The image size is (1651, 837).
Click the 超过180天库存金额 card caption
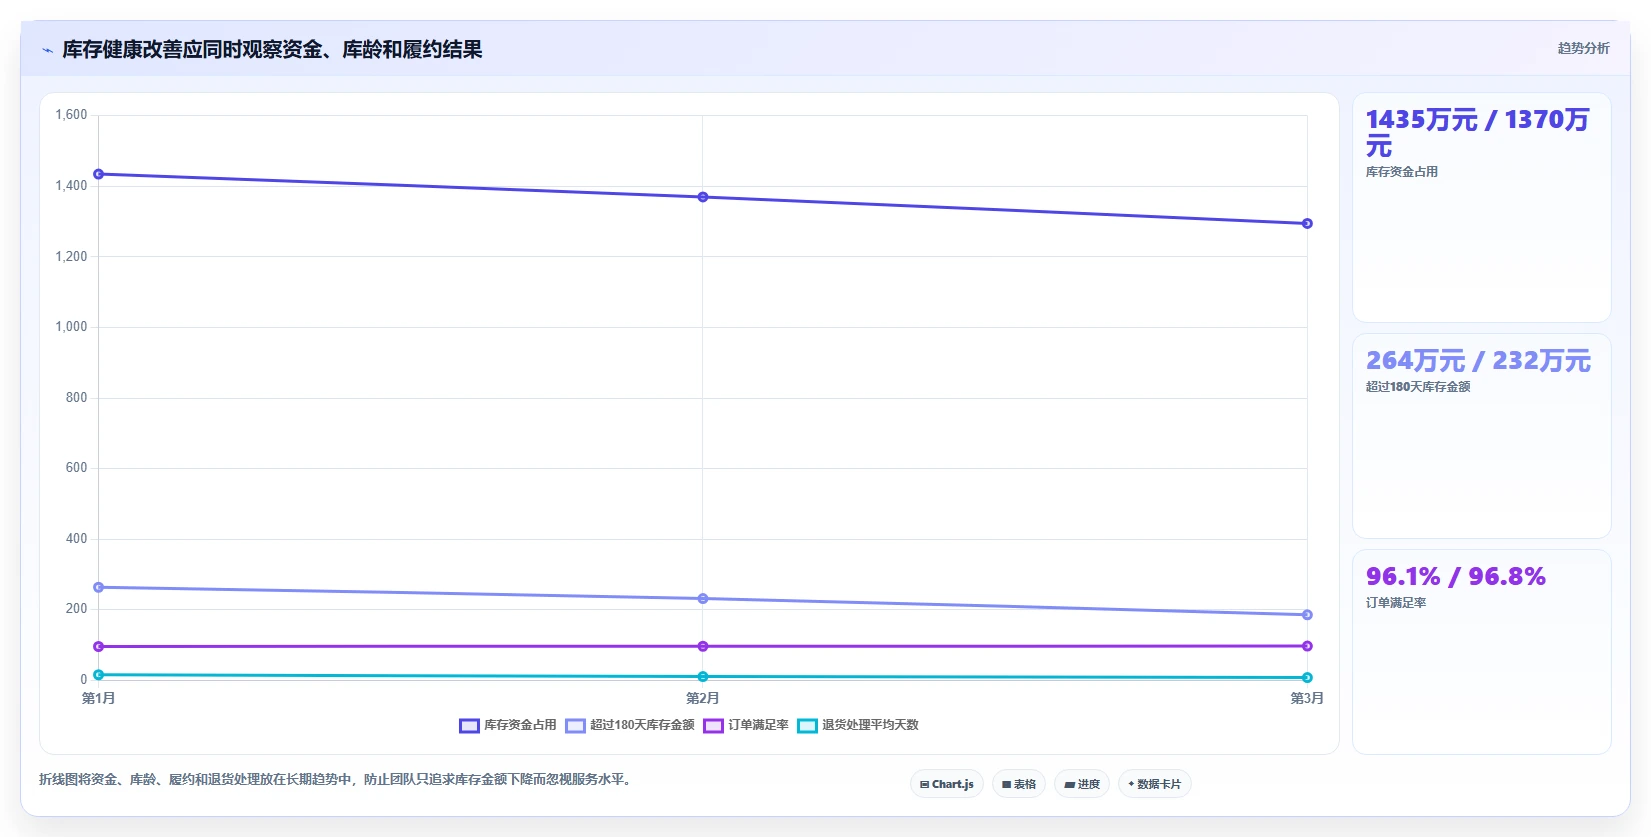click(x=1418, y=387)
